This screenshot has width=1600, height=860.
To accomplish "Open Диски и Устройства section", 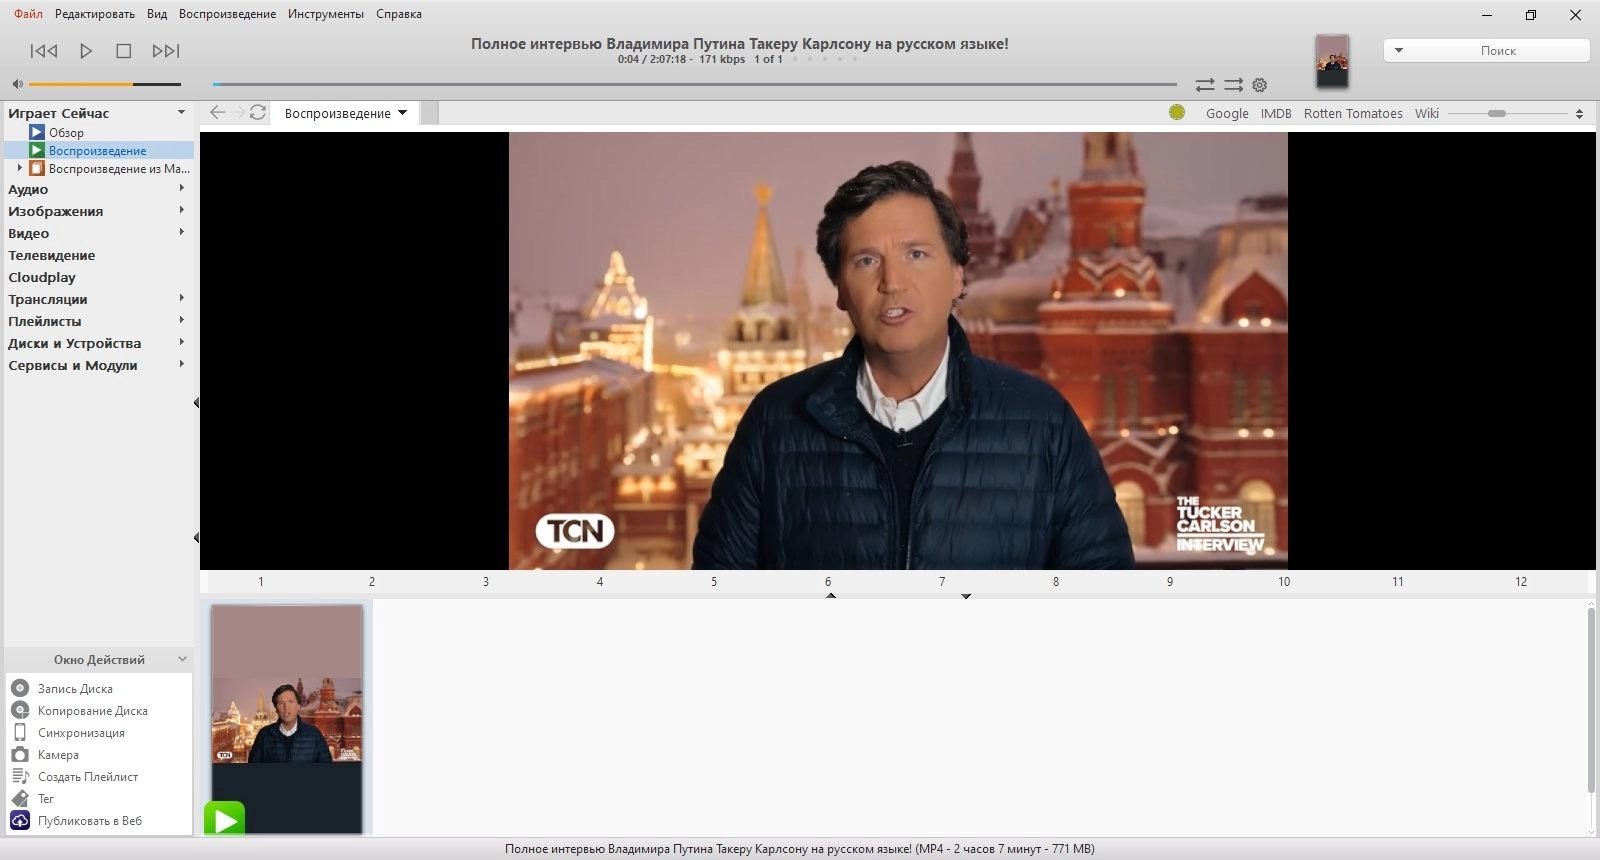I will [x=75, y=343].
